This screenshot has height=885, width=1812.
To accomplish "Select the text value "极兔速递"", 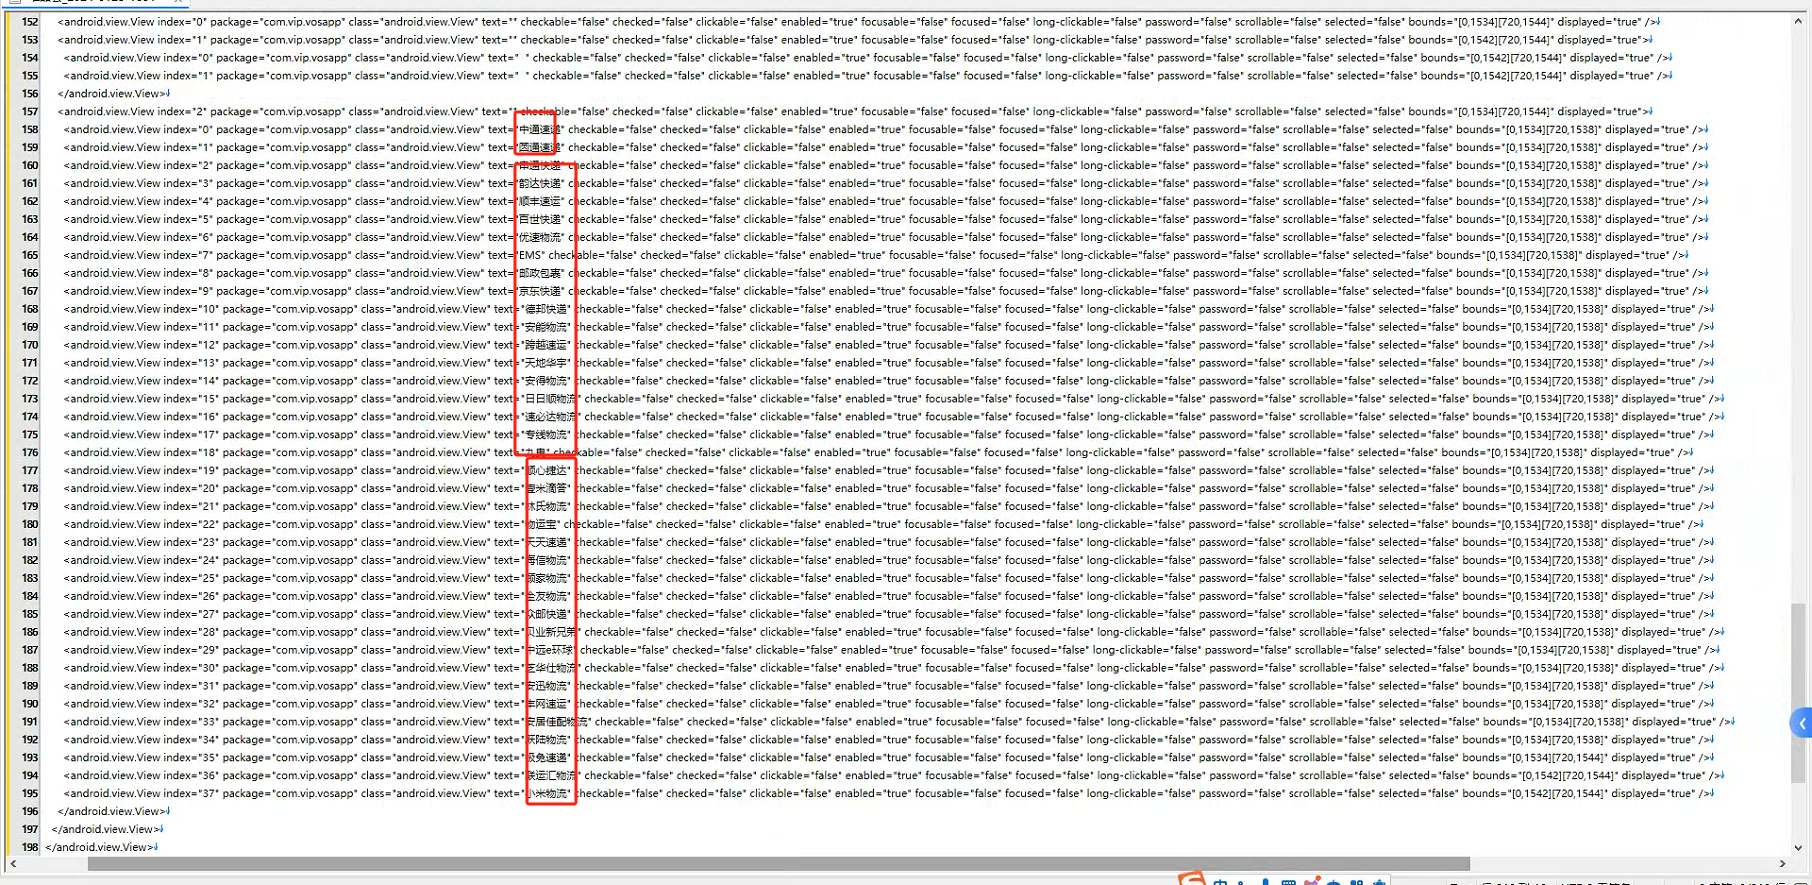I will (x=546, y=758).
